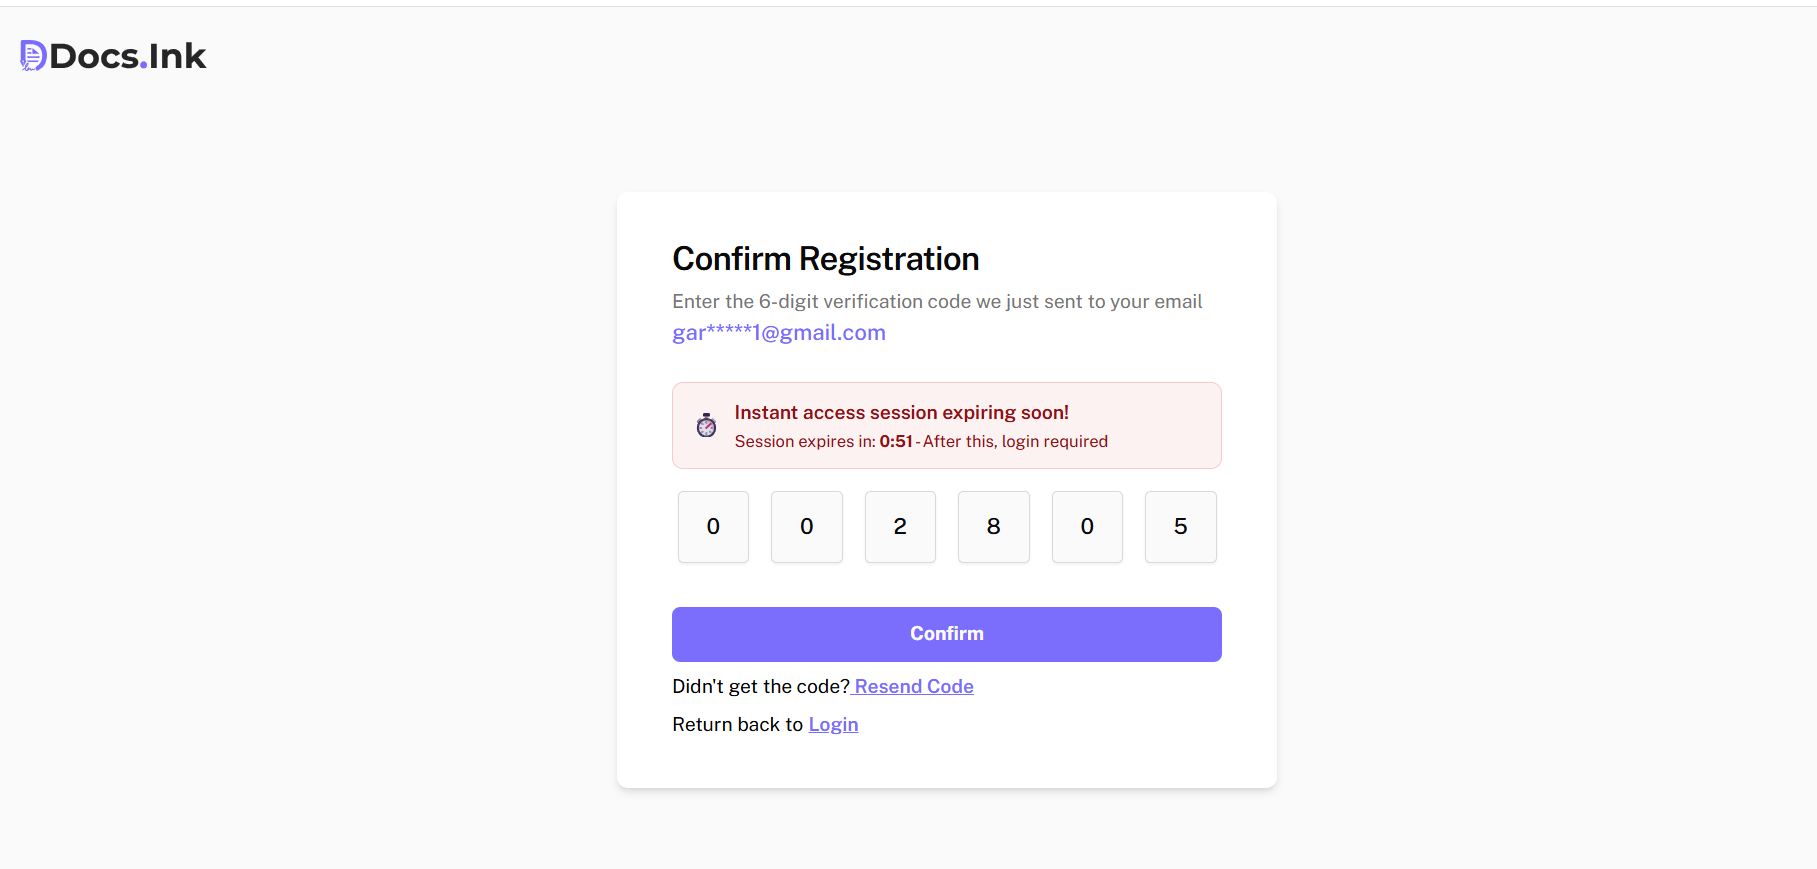
Task: Click the "After this, login required" note
Action: [x=1015, y=442]
